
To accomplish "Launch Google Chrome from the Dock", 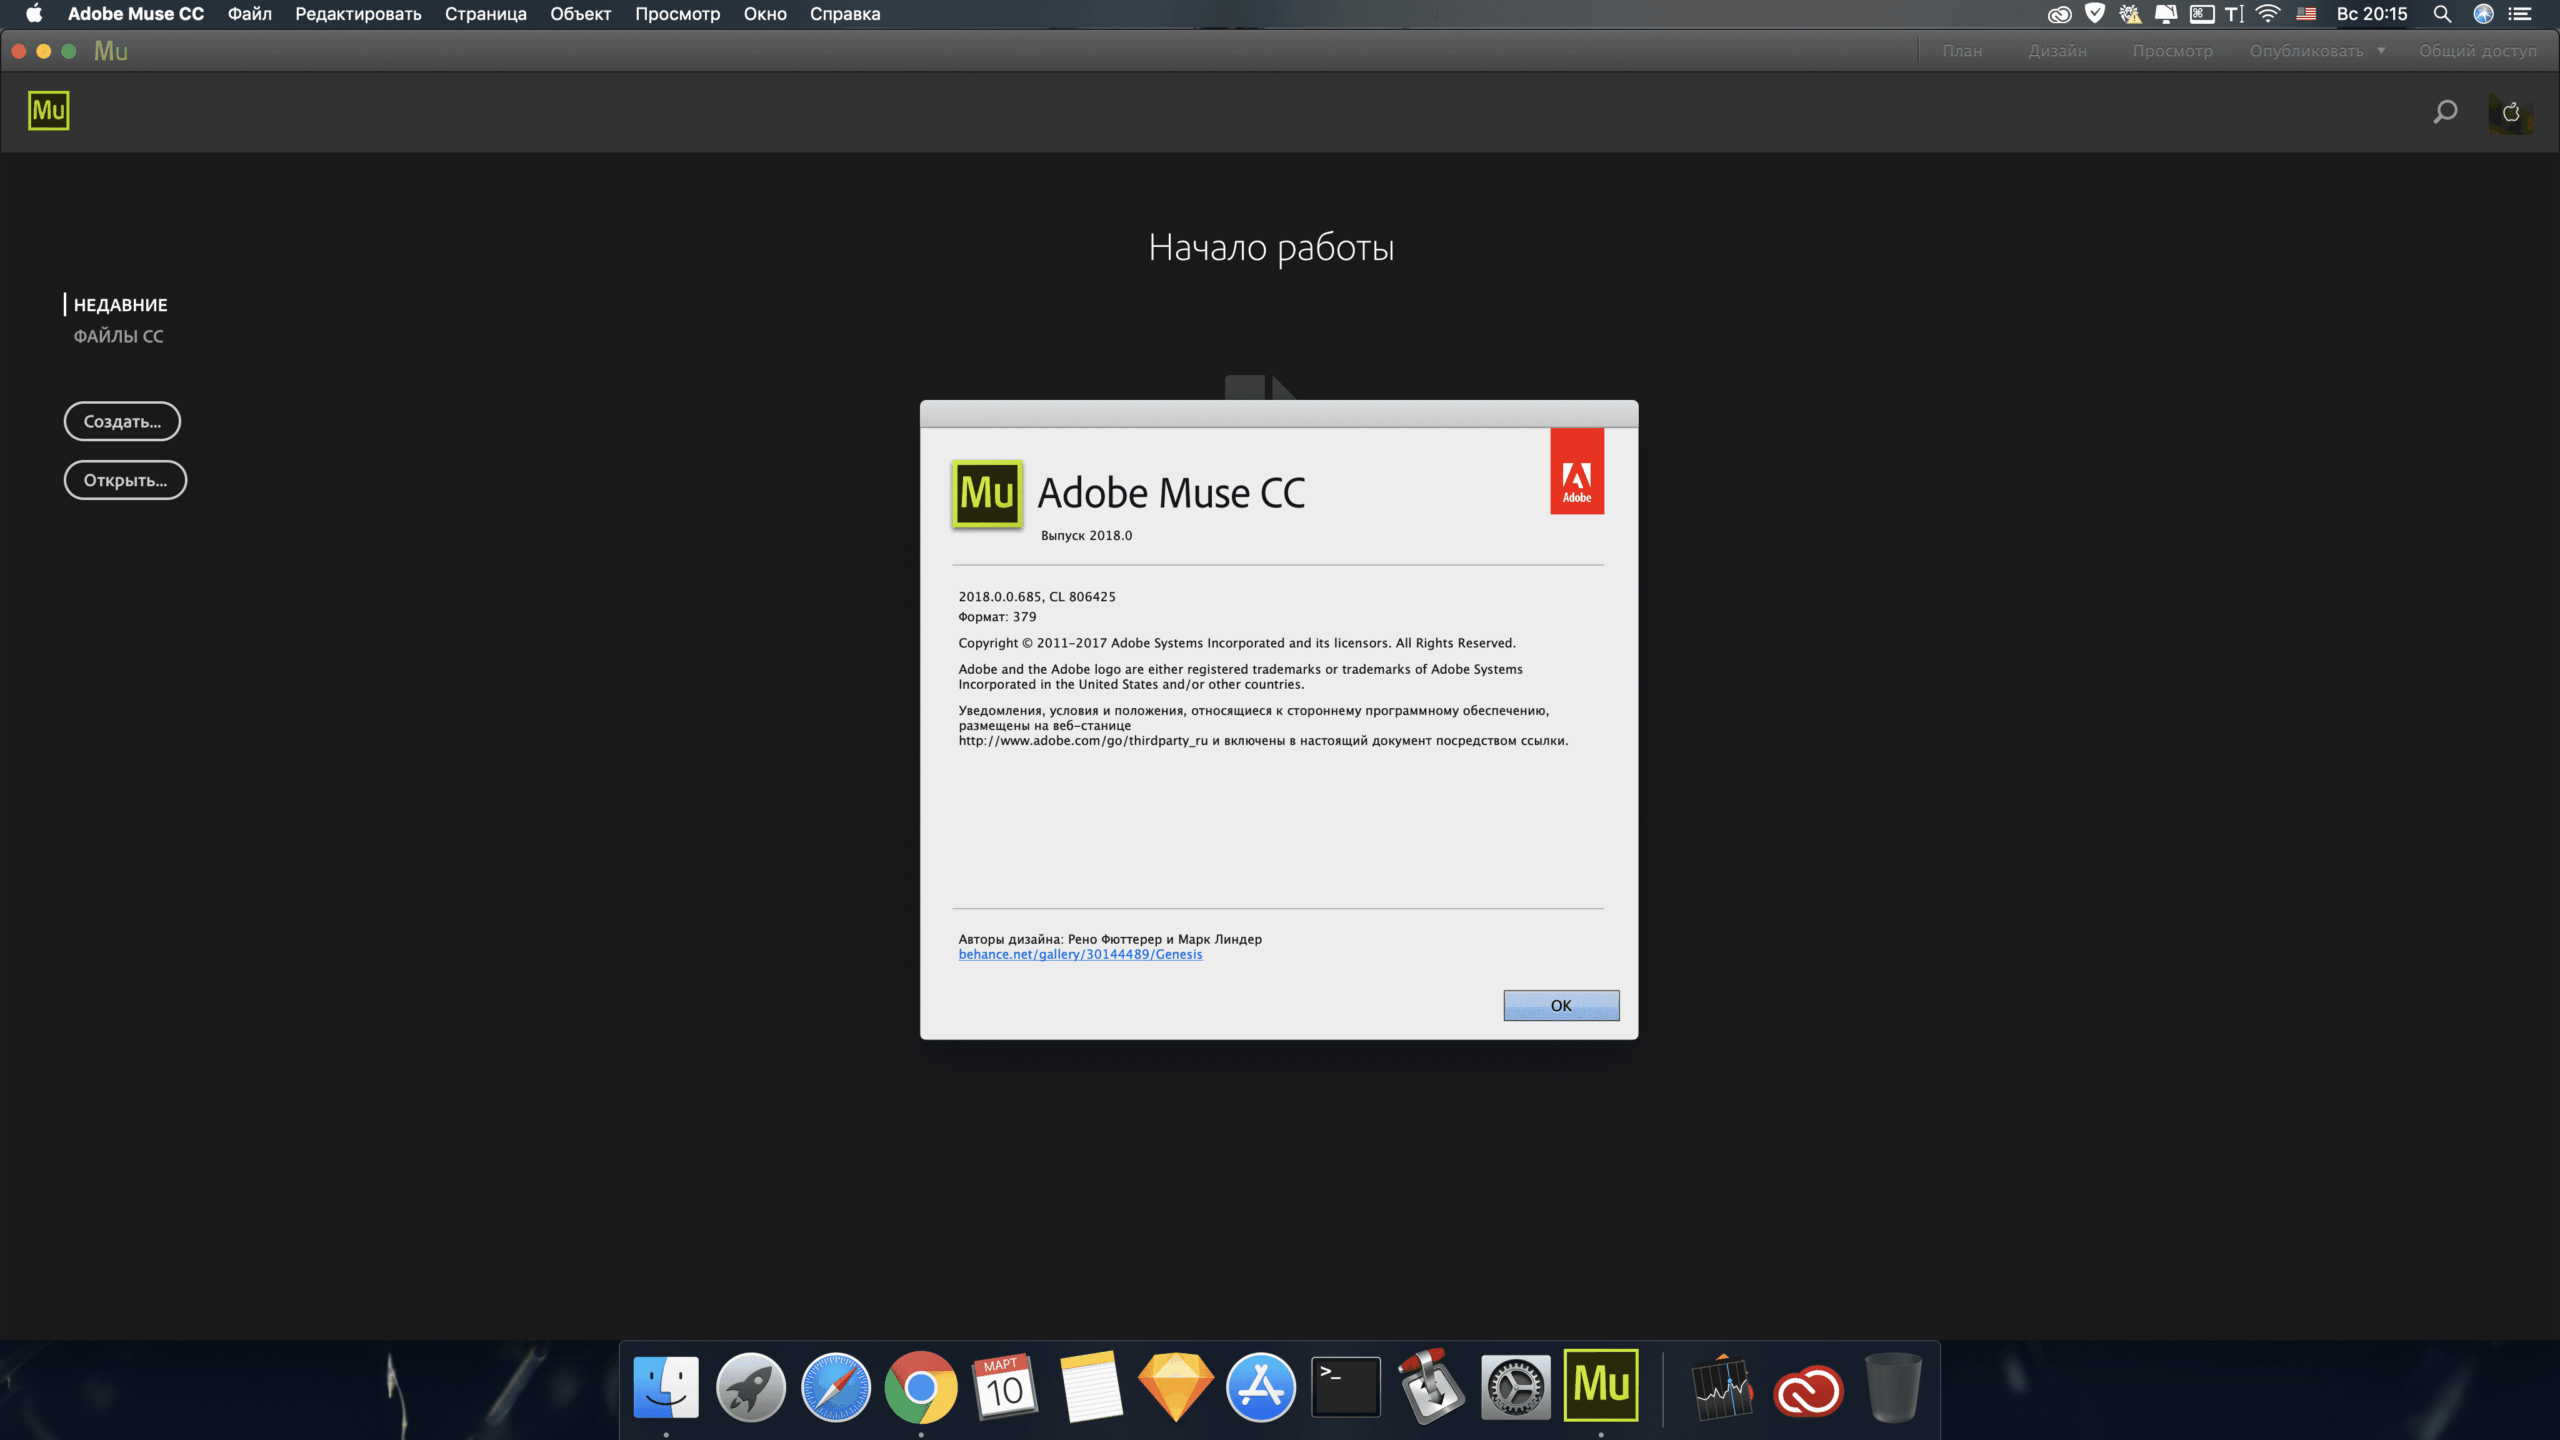I will tap(921, 1386).
